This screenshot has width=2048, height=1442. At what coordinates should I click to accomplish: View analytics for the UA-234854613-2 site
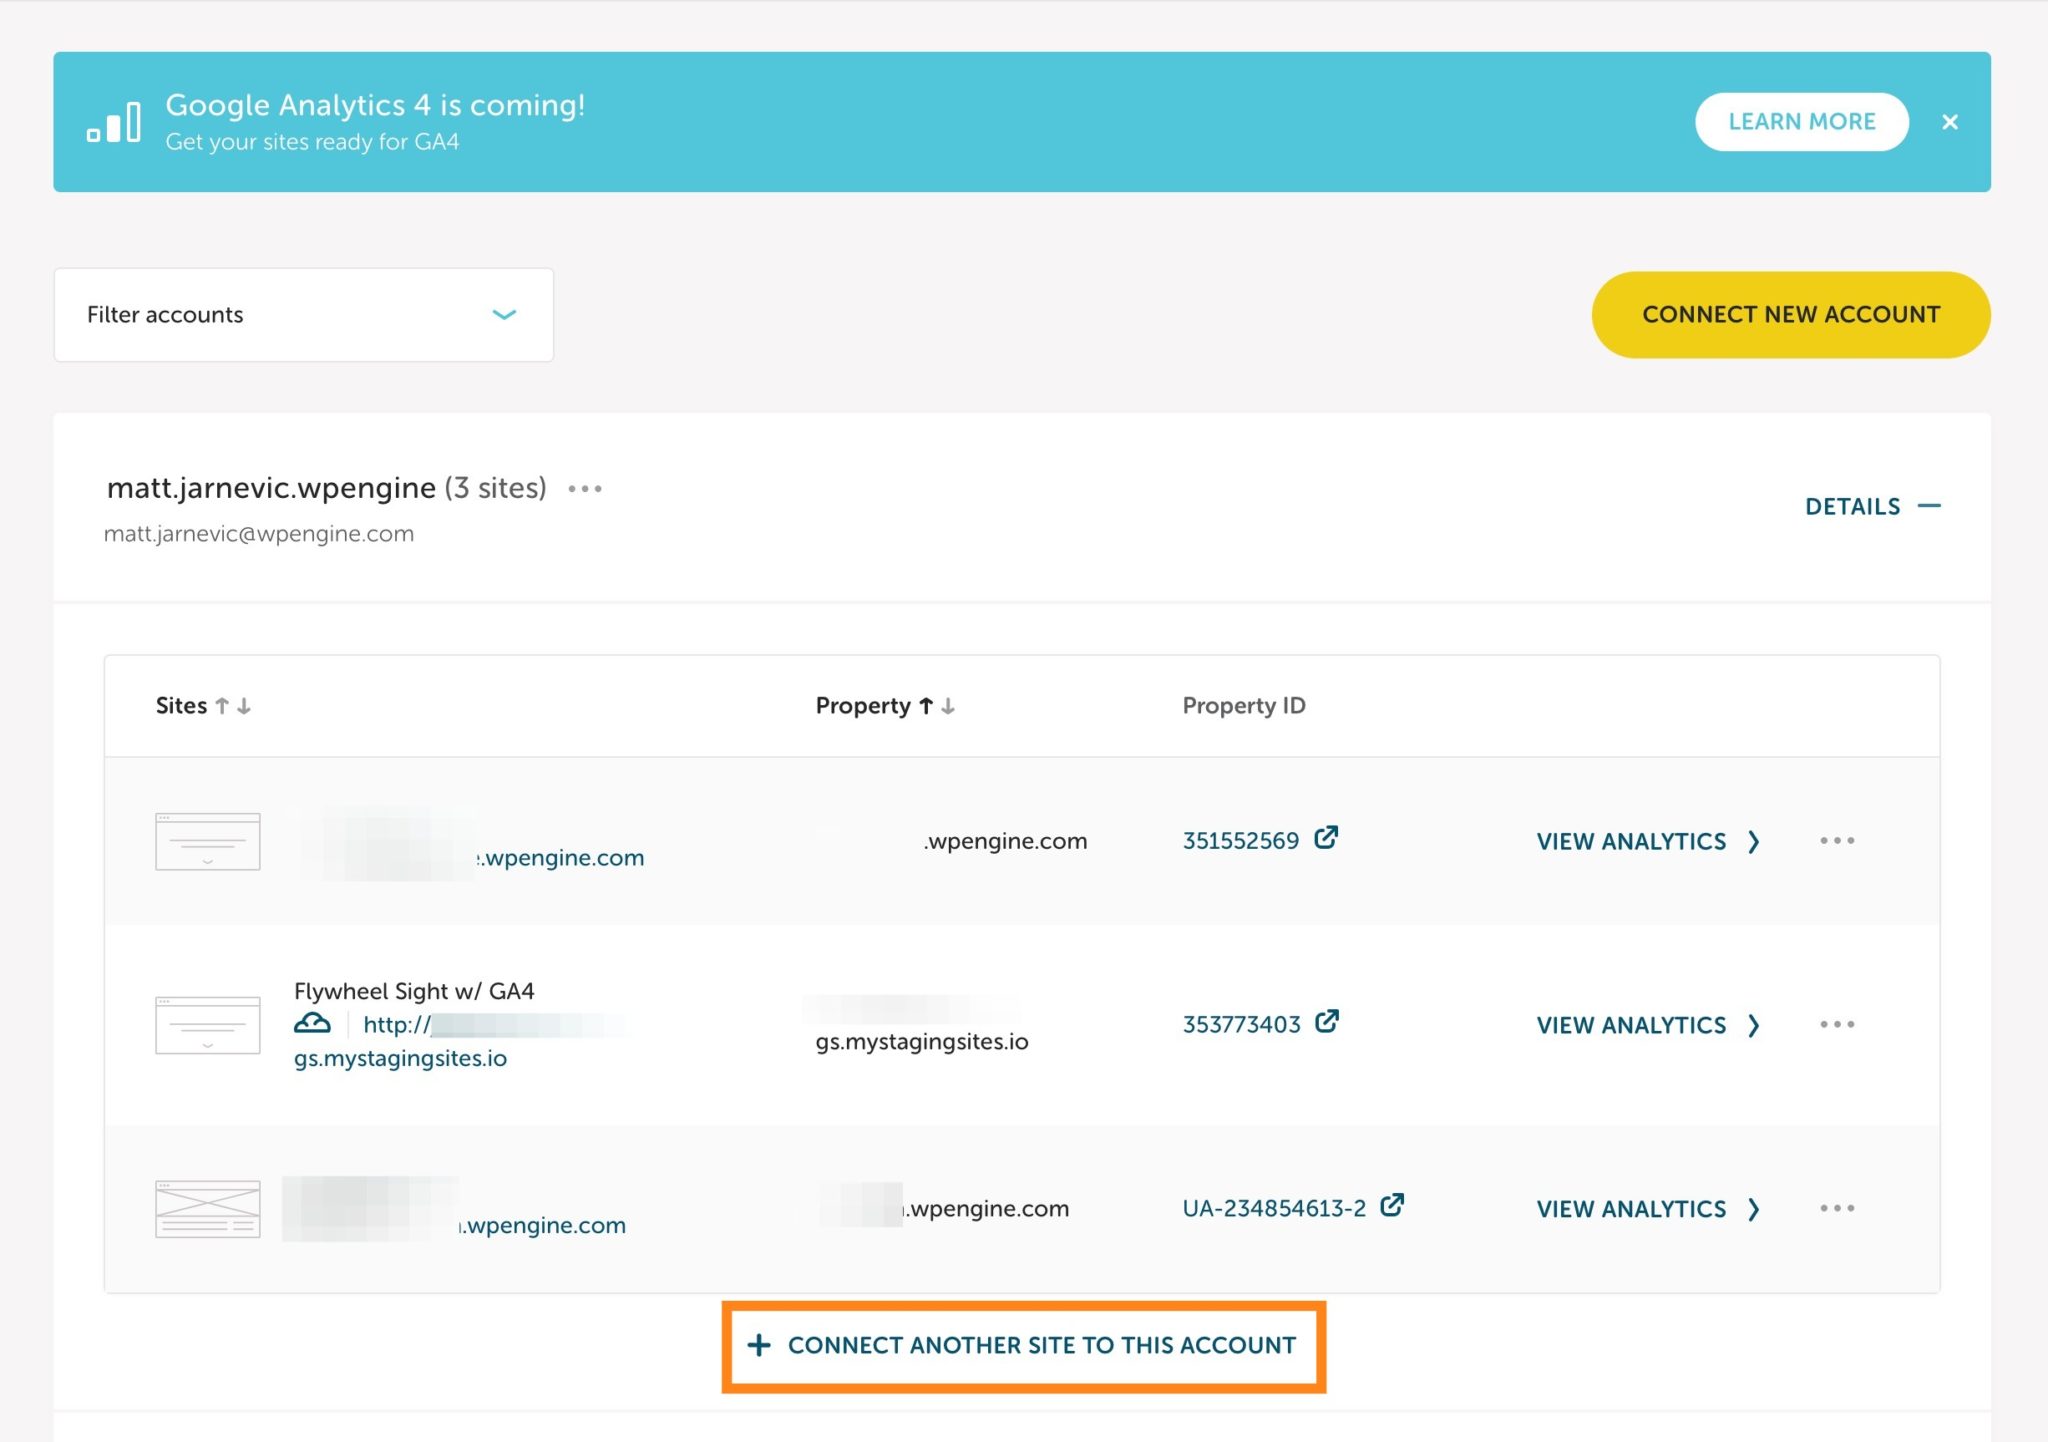pyautogui.click(x=1630, y=1208)
